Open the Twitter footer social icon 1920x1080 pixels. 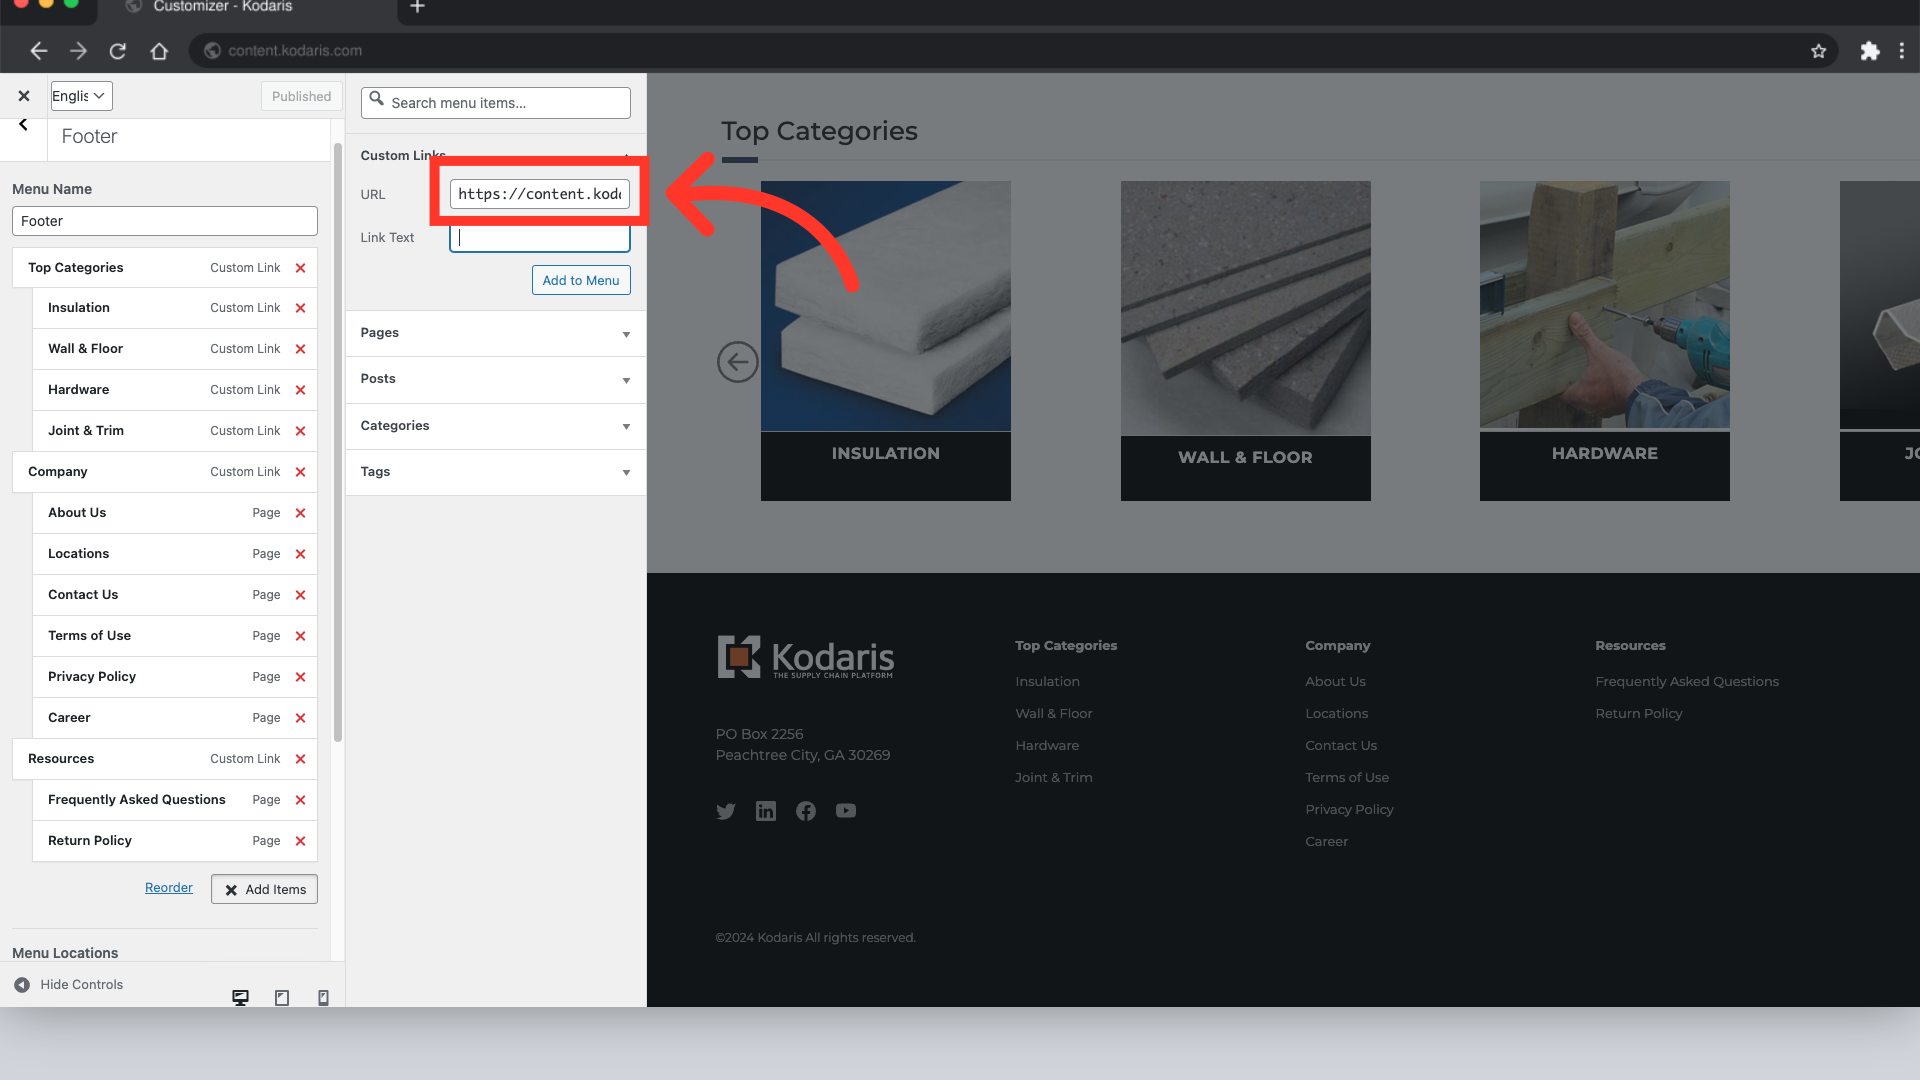(726, 811)
